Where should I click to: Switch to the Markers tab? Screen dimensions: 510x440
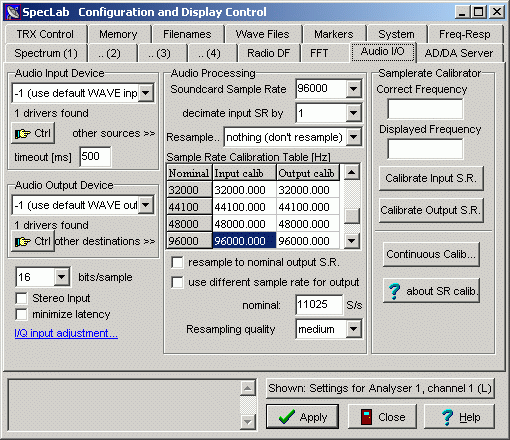click(x=334, y=34)
